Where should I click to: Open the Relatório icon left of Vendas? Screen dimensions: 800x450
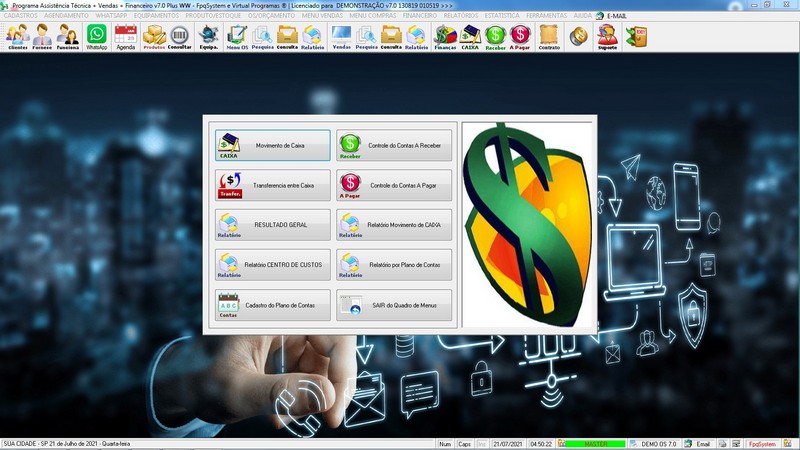(312, 37)
